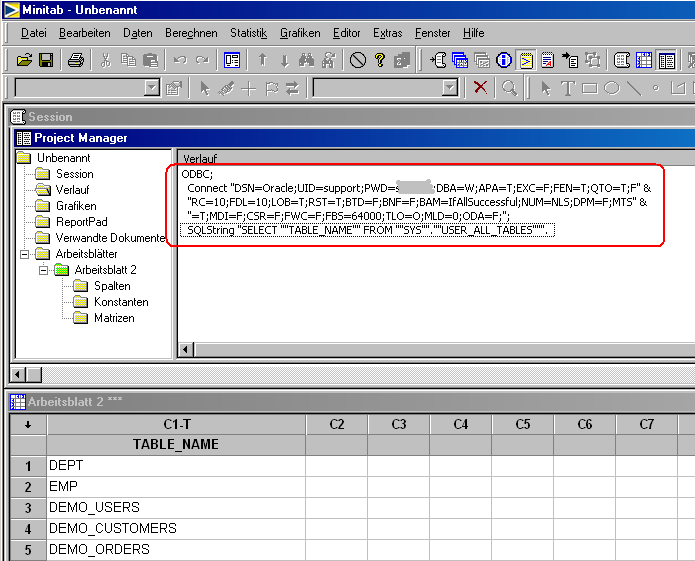Activate the current data window grid icon
Image resolution: width=695 pixels, height=561 pixels.
(x=644, y=60)
